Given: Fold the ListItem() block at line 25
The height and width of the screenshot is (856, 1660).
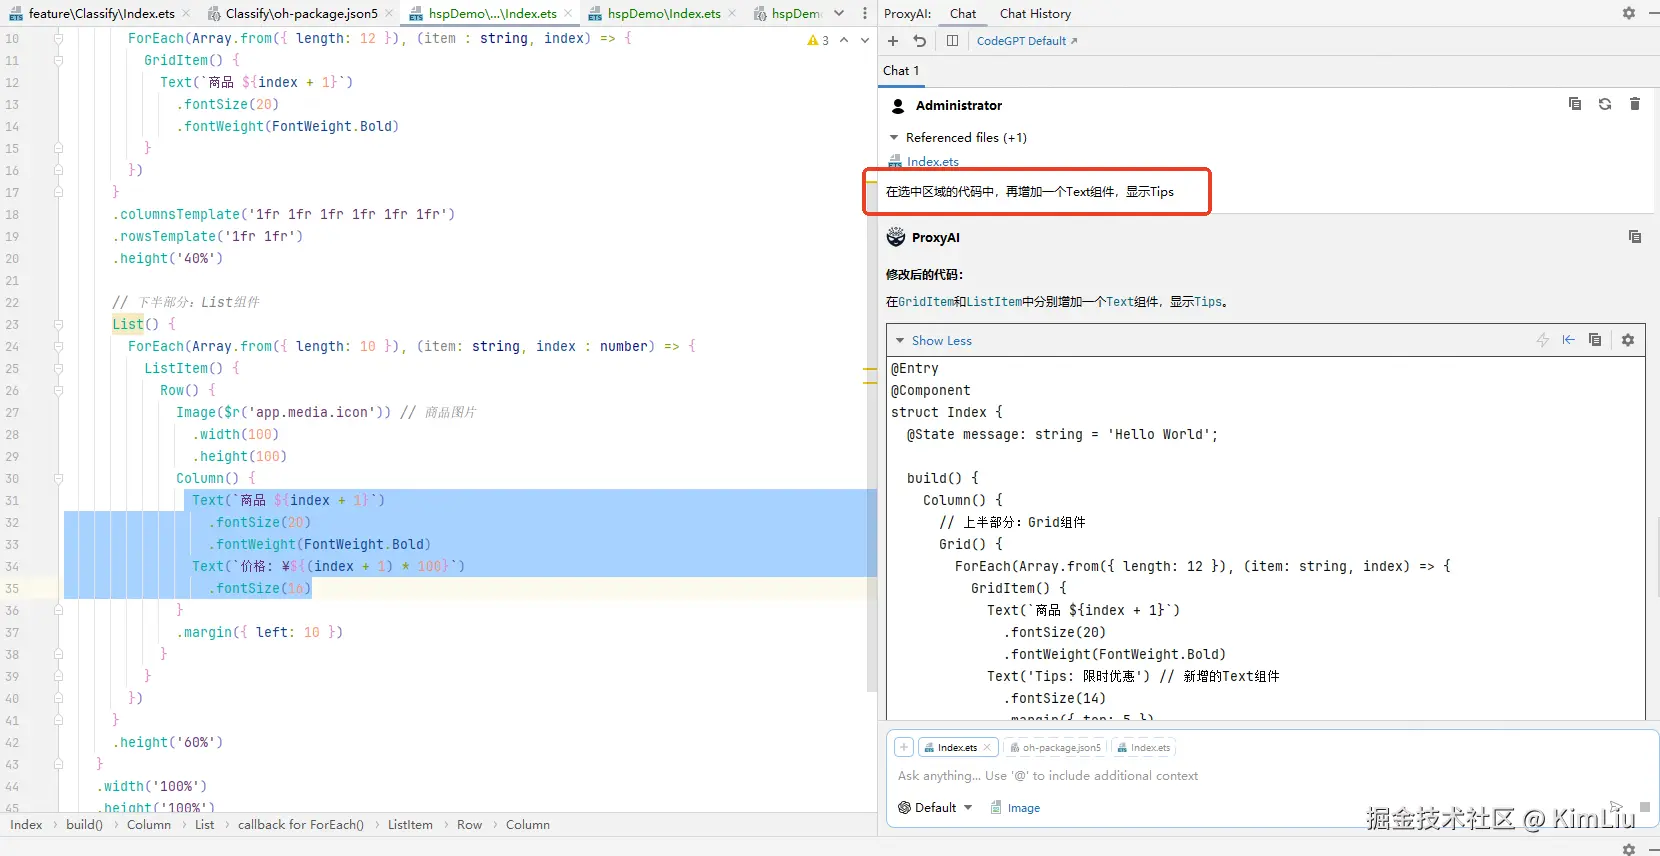Looking at the screenshot, I should click(x=58, y=368).
